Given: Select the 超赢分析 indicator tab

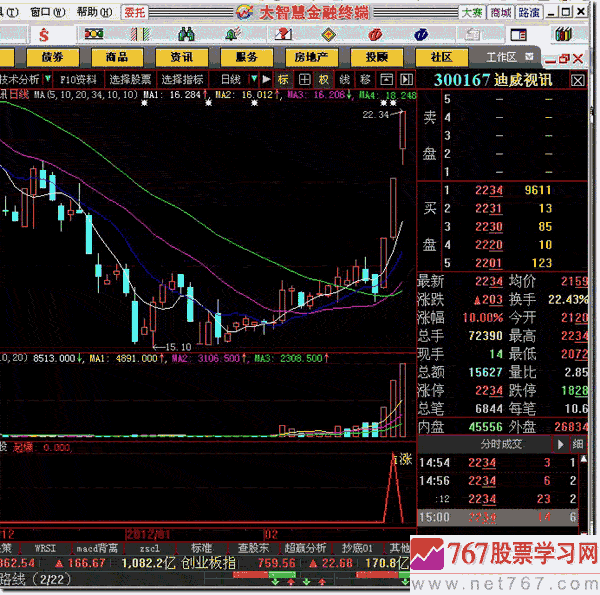Looking at the screenshot, I should pyautogui.click(x=305, y=549).
